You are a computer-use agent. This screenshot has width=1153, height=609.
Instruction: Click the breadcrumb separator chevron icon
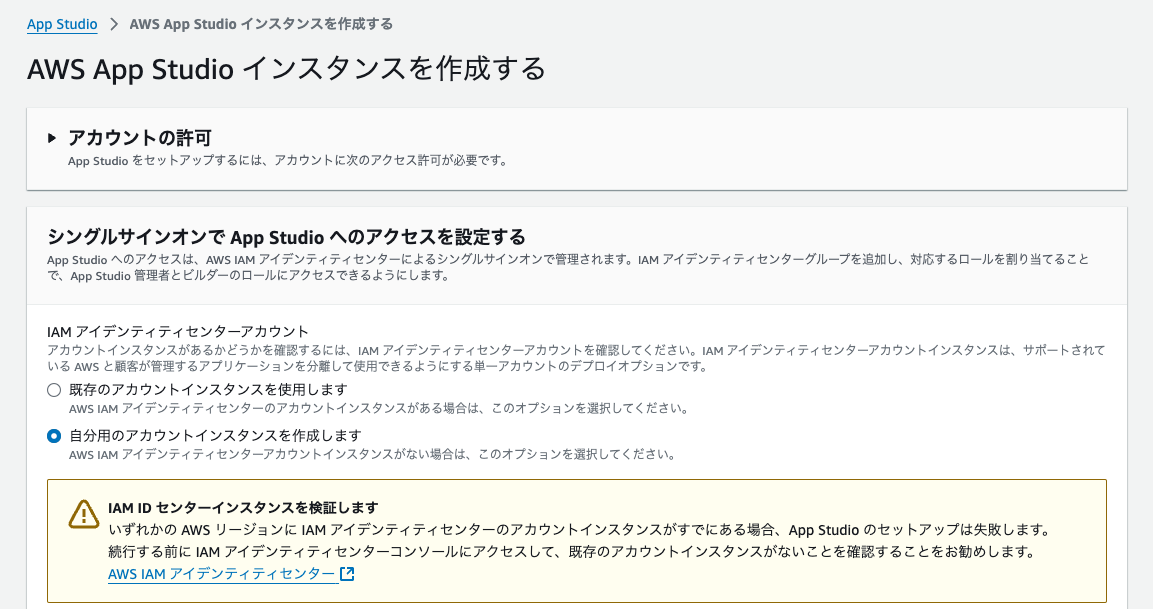(113, 24)
